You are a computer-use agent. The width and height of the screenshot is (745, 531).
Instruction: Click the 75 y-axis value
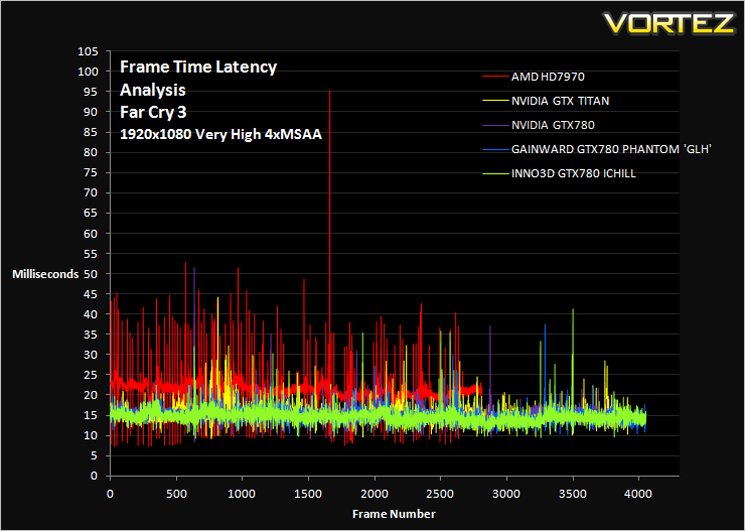90,172
